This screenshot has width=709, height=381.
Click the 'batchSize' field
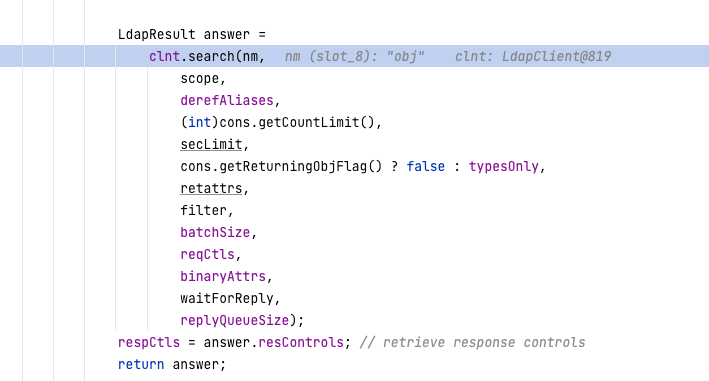click(x=215, y=232)
